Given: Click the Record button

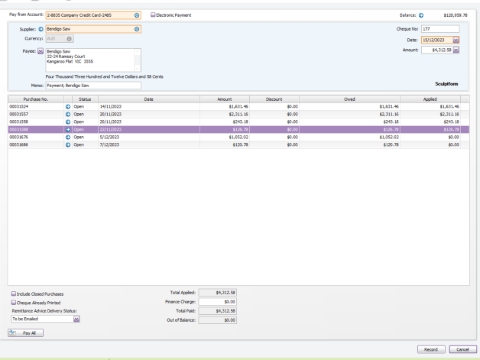Looking at the screenshot, I should coord(431,349).
